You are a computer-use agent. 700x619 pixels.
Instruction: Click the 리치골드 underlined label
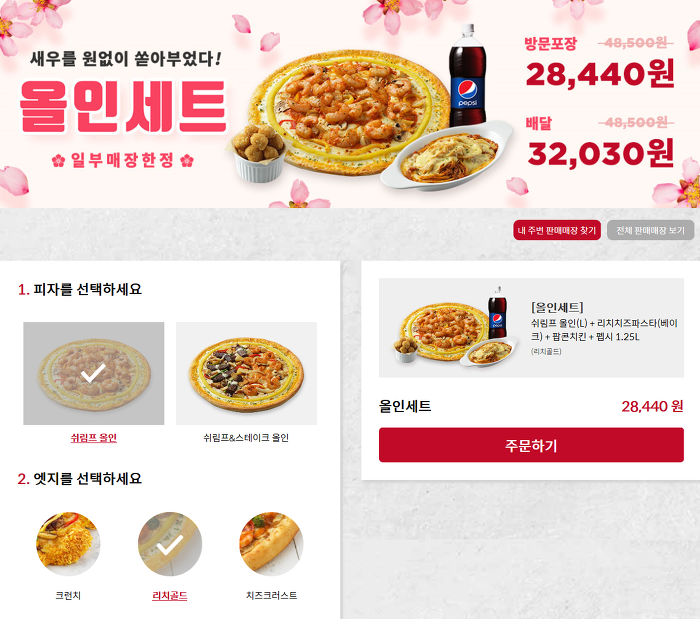pyautogui.click(x=170, y=595)
